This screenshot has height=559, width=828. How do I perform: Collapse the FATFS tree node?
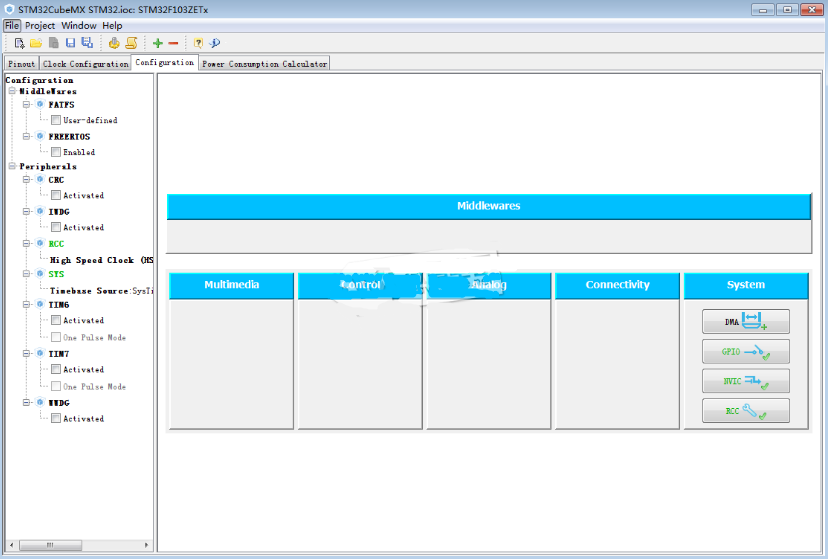(x=26, y=105)
